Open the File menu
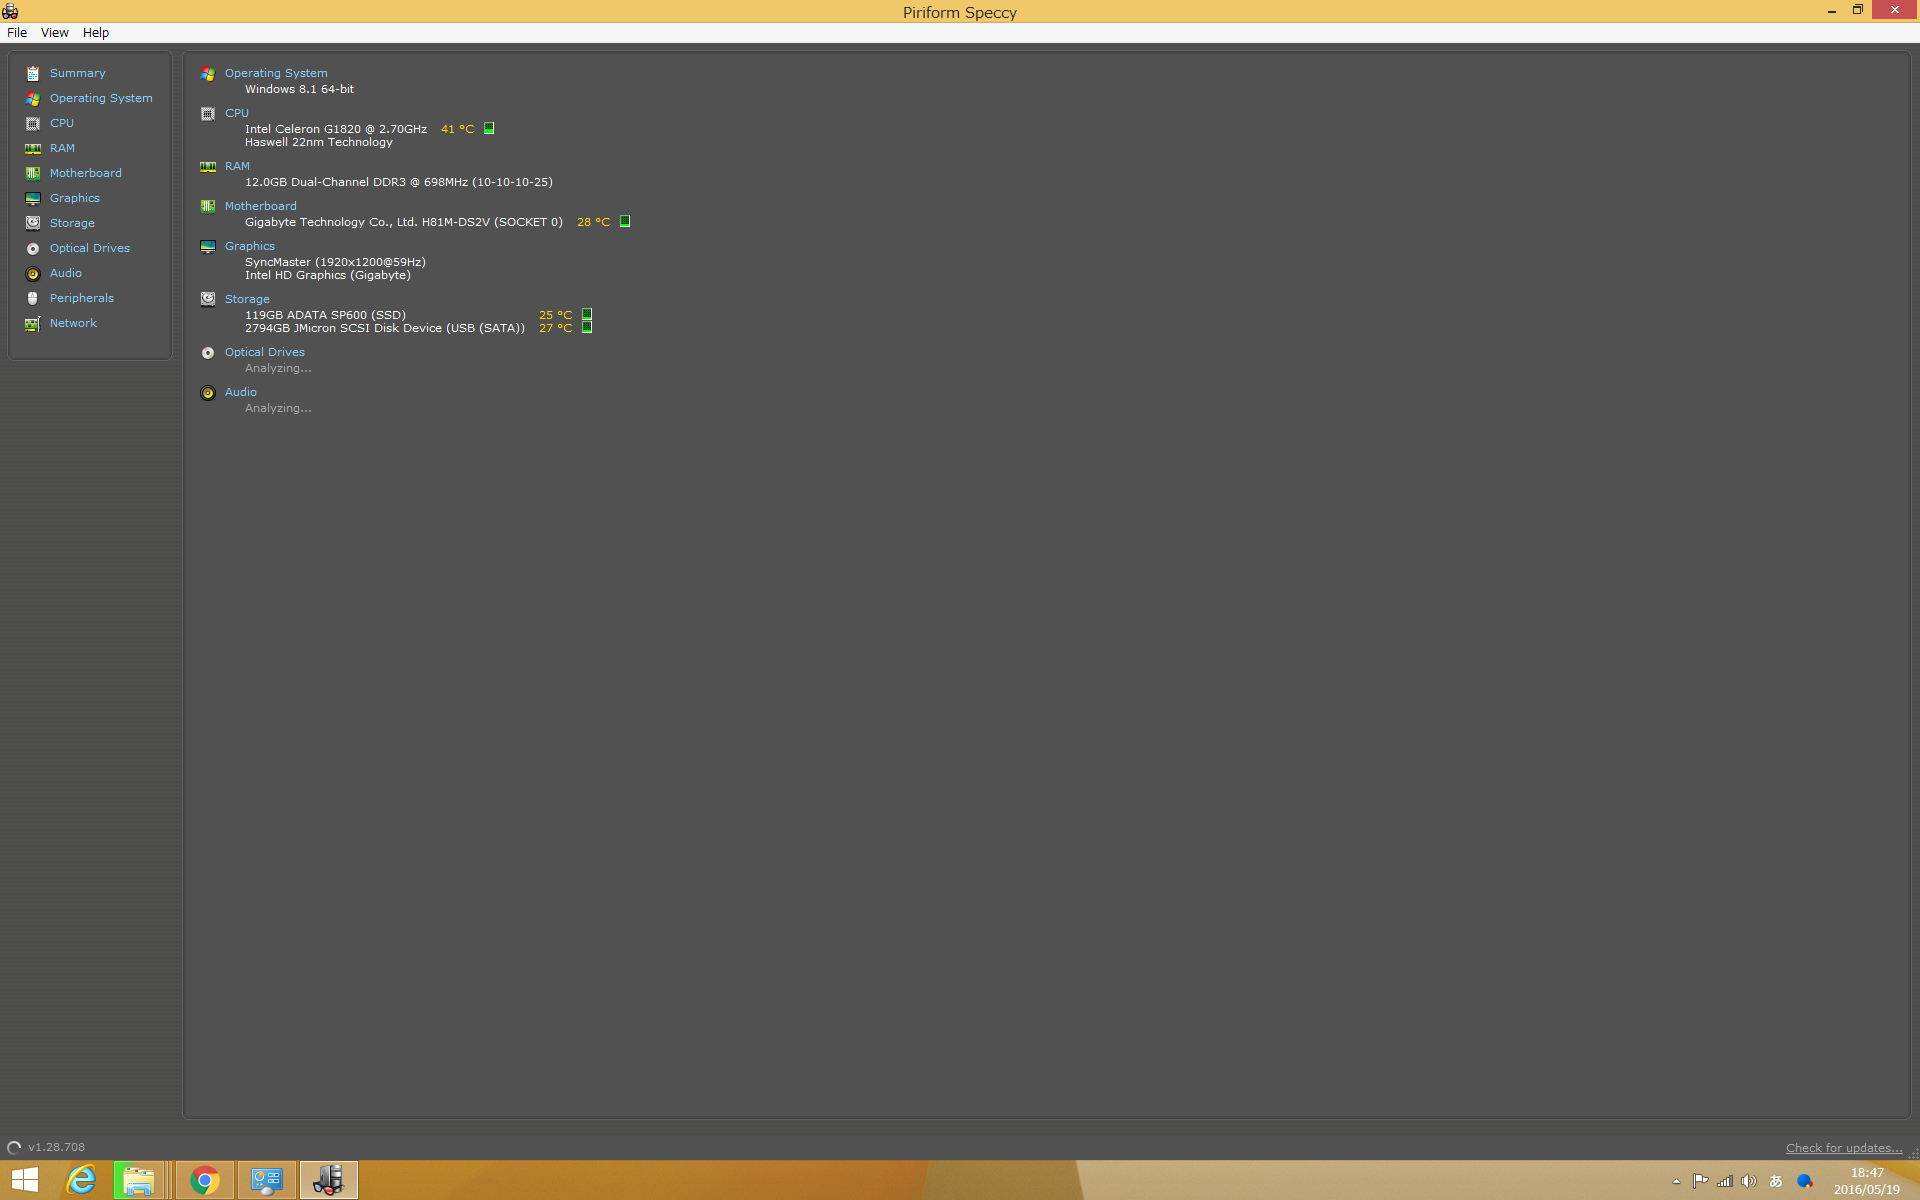The height and width of the screenshot is (1200, 1920). coord(17,33)
